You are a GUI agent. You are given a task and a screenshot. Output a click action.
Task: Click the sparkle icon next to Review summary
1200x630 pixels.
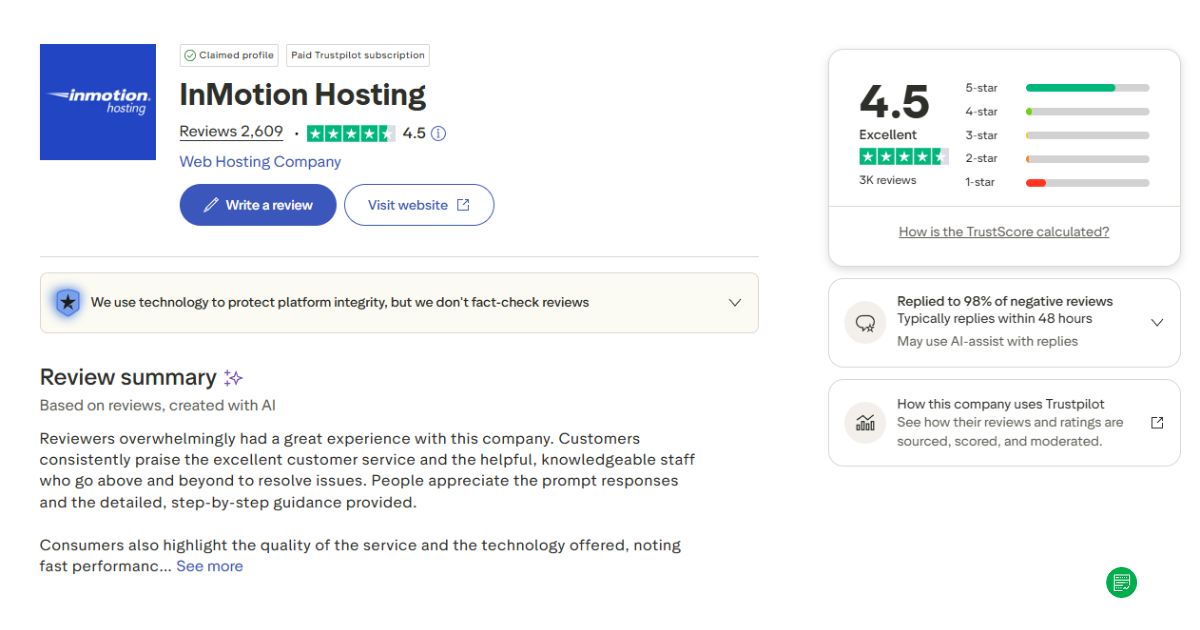point(233,376)
